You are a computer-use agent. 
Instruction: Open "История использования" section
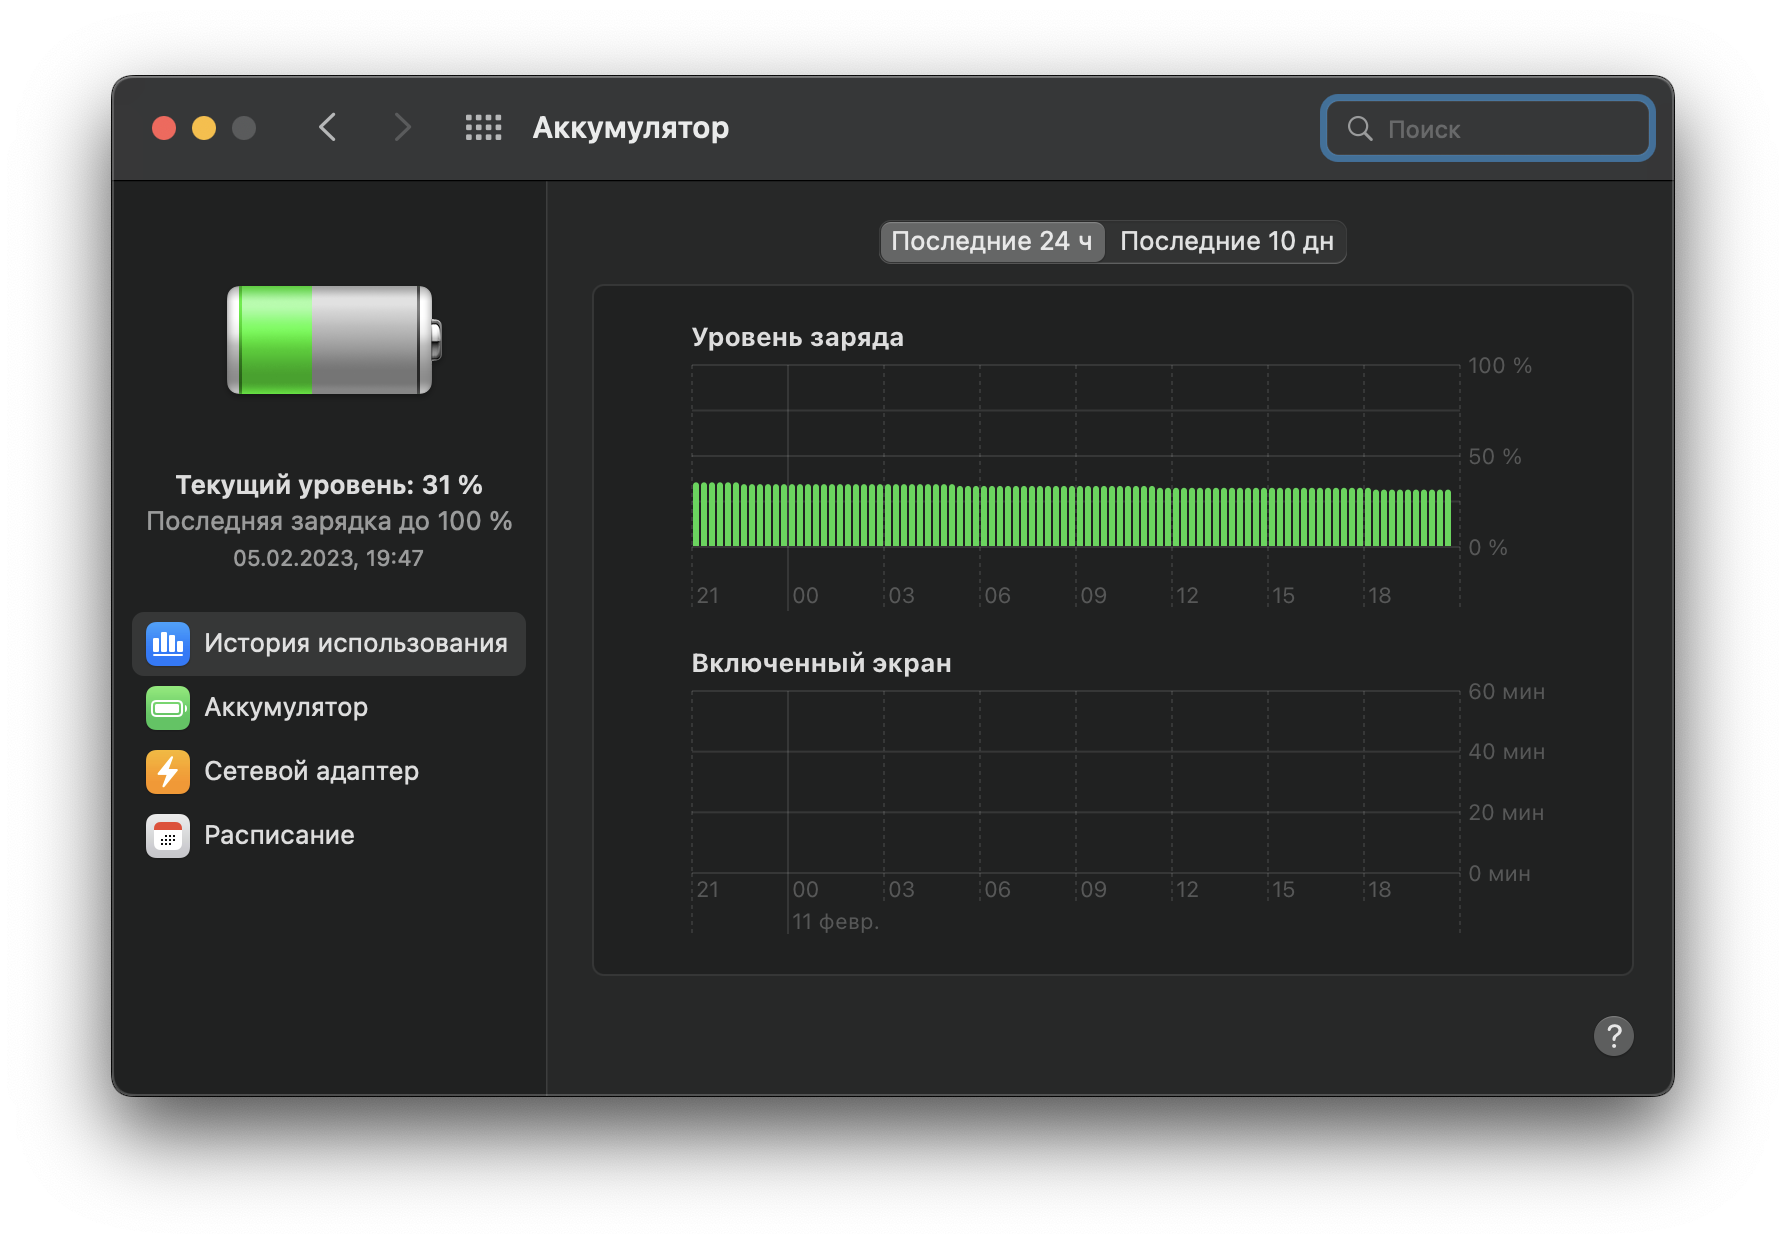355,644
